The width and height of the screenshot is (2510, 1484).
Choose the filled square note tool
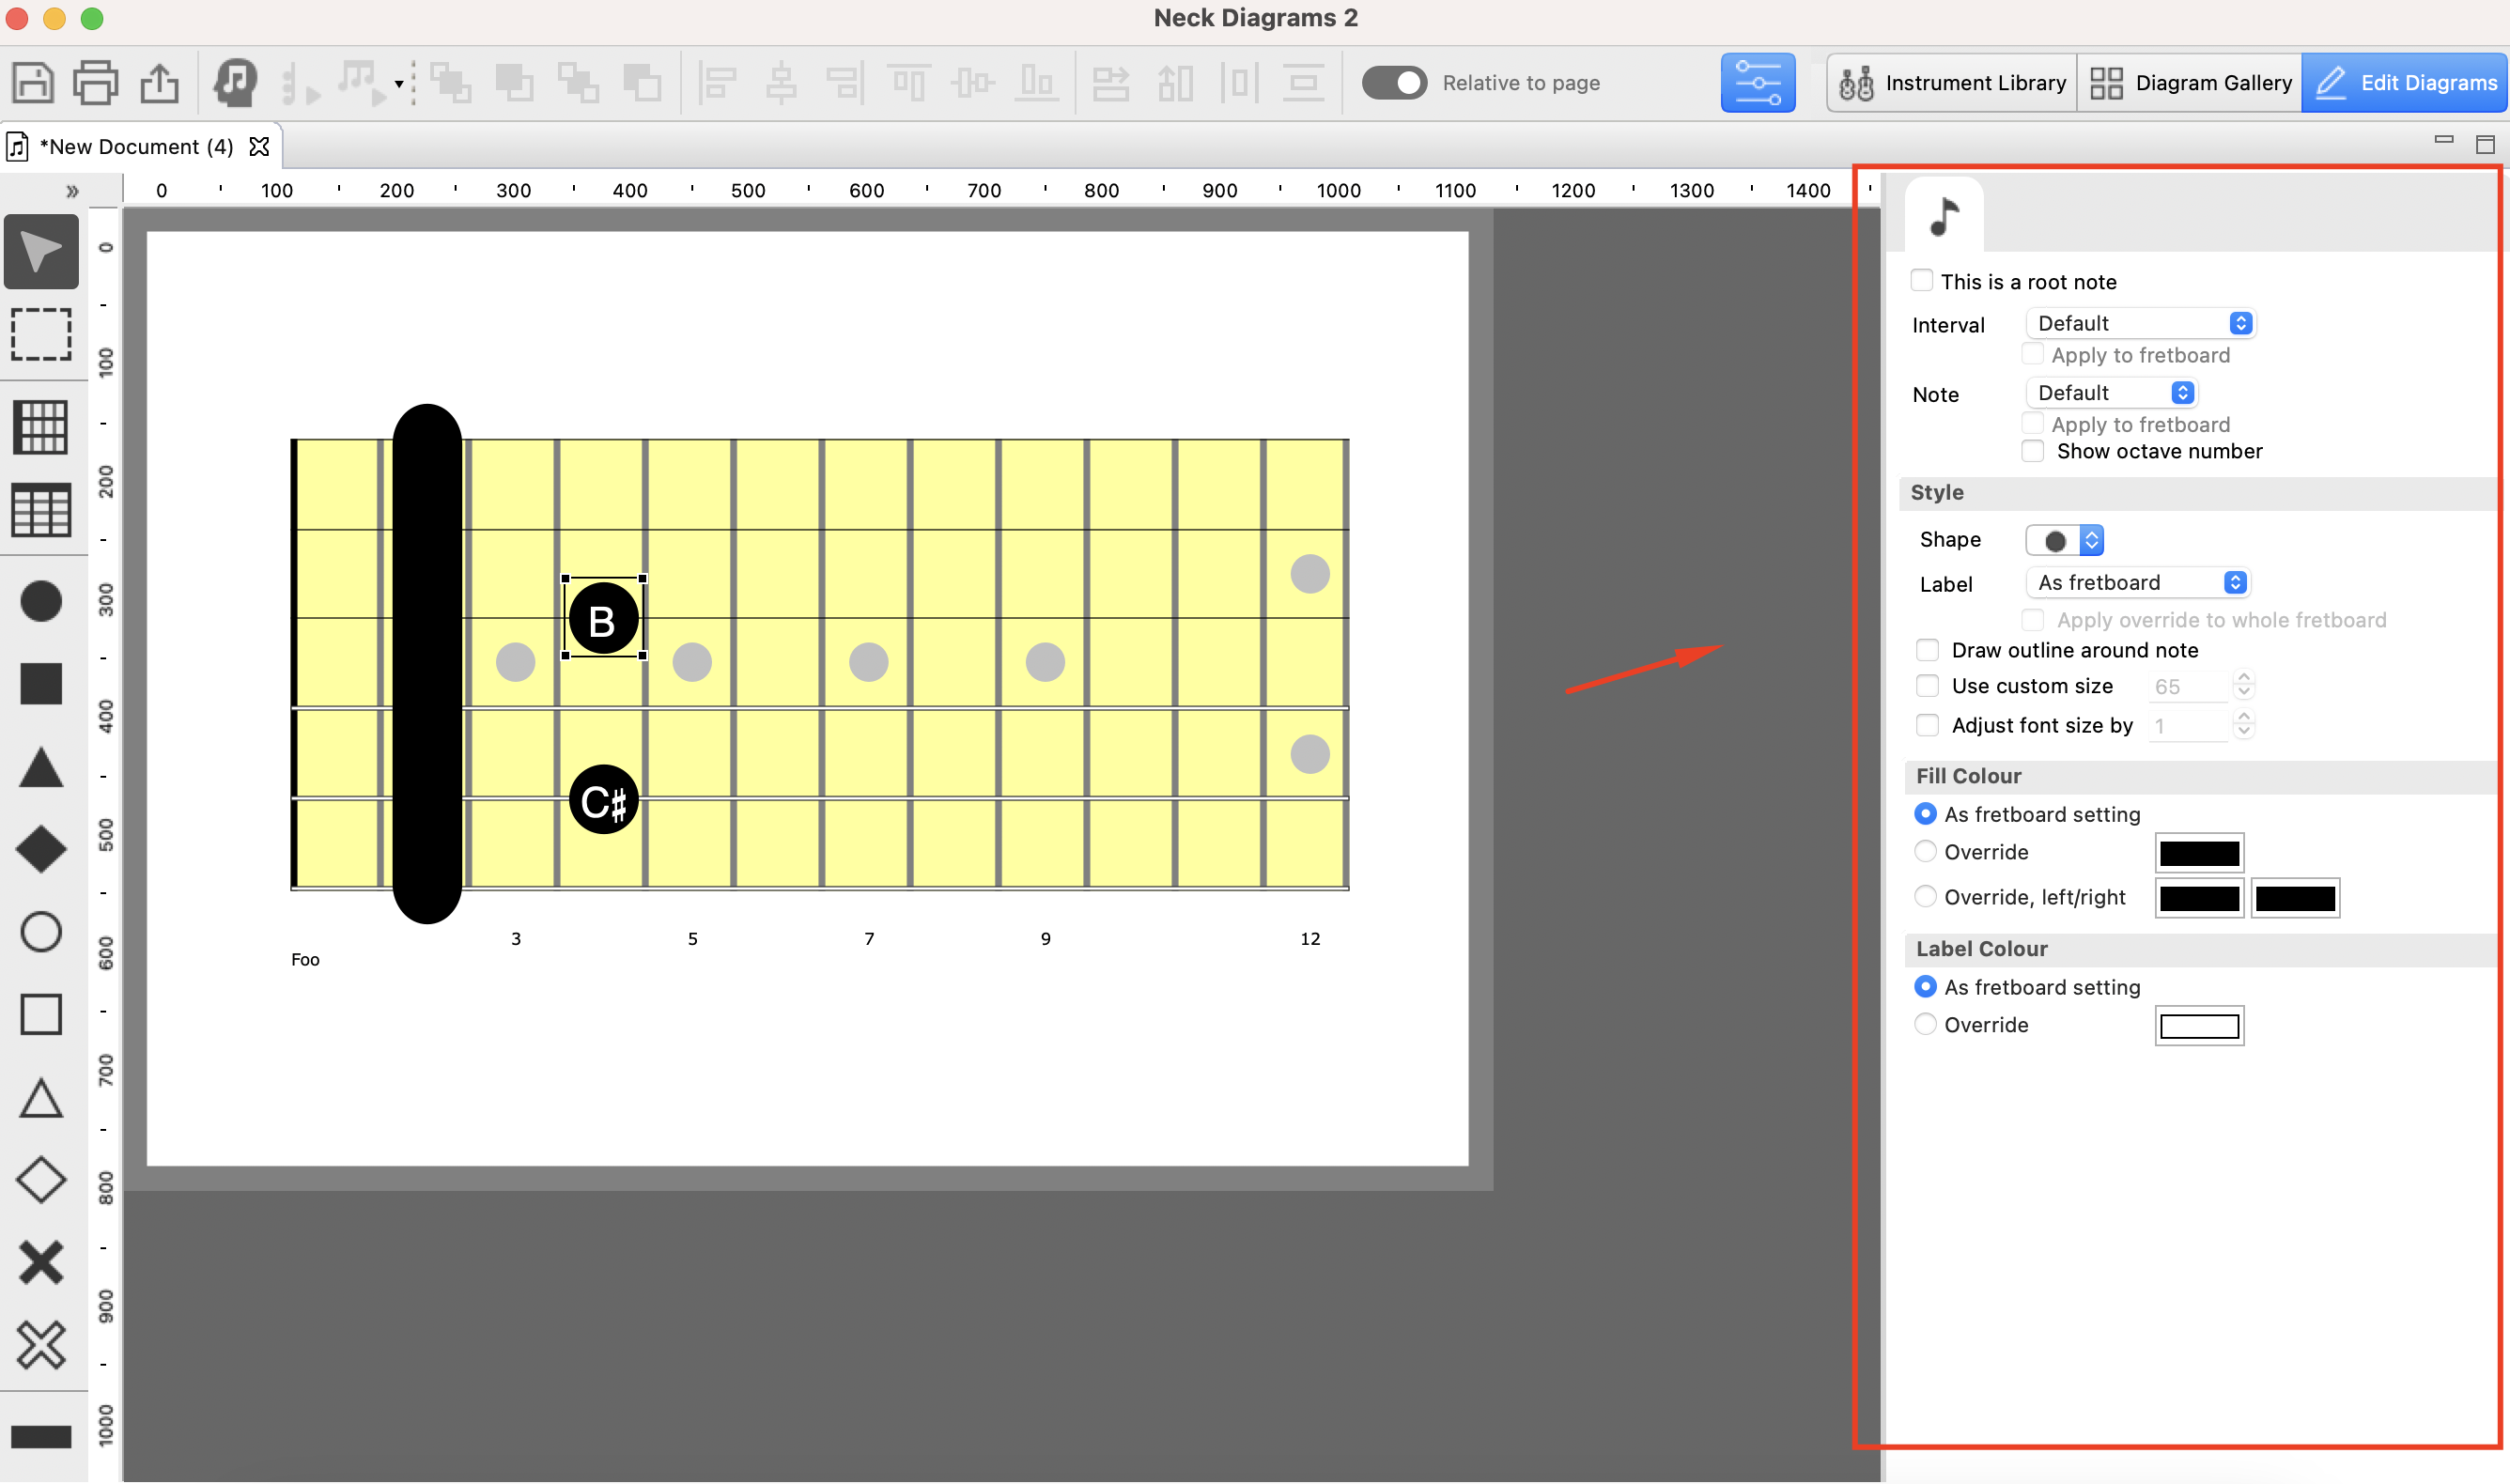[41, 685]
